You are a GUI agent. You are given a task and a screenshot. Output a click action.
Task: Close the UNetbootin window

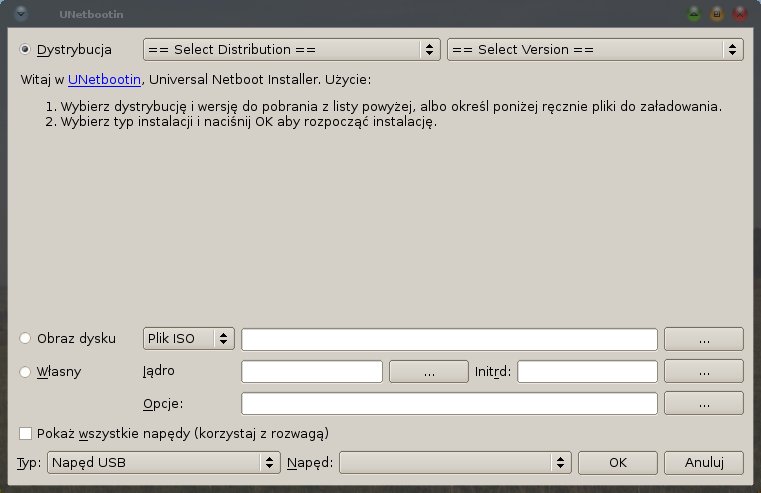(740, 14)
